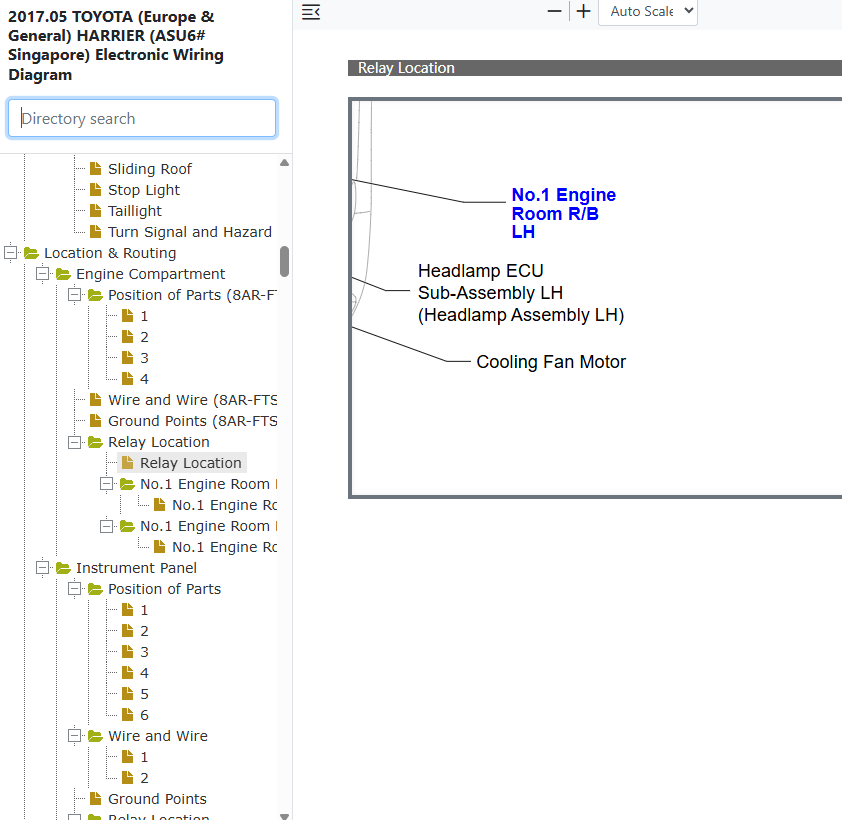Click the Wire and Wire (8AR-FTS document icon
The width and height of the screenshot is (842, 820).
tap(96, 400)
